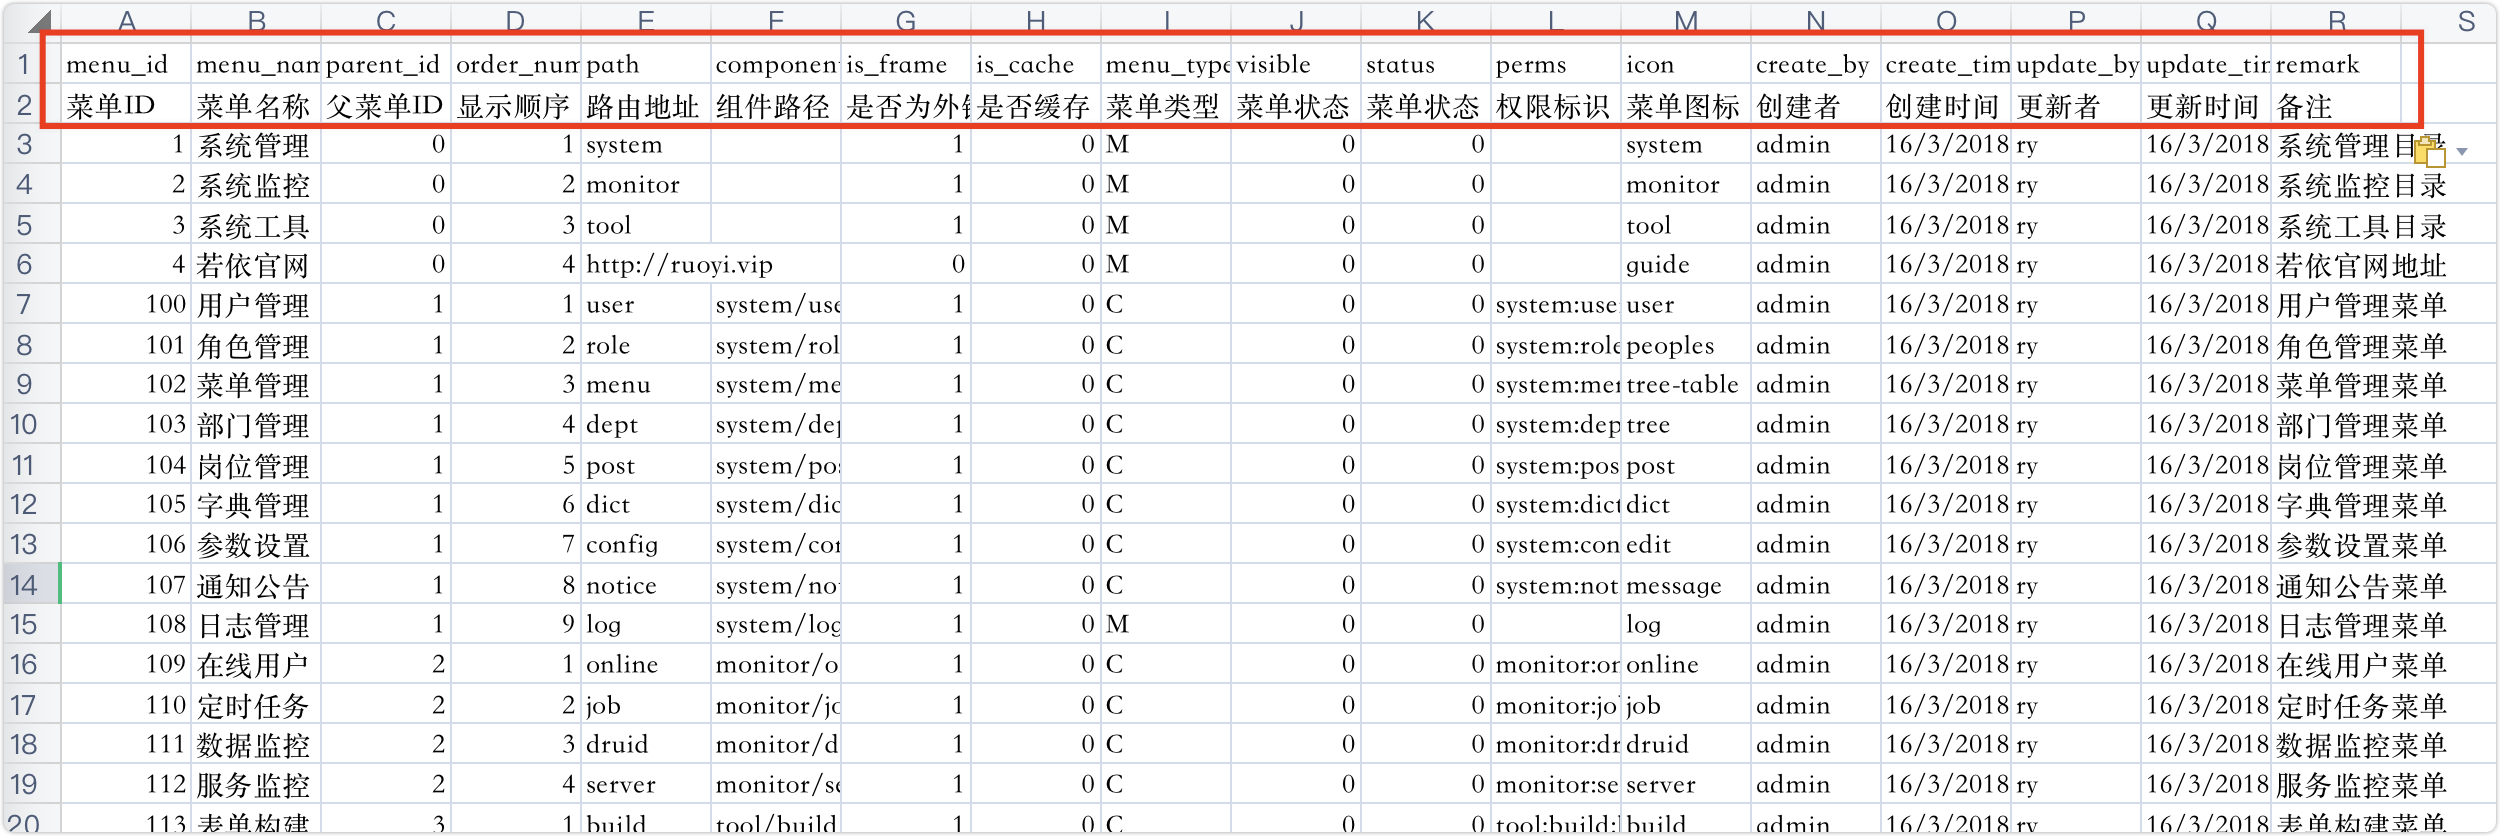Click the 字典管理 name cell

[x=256, y=504]
